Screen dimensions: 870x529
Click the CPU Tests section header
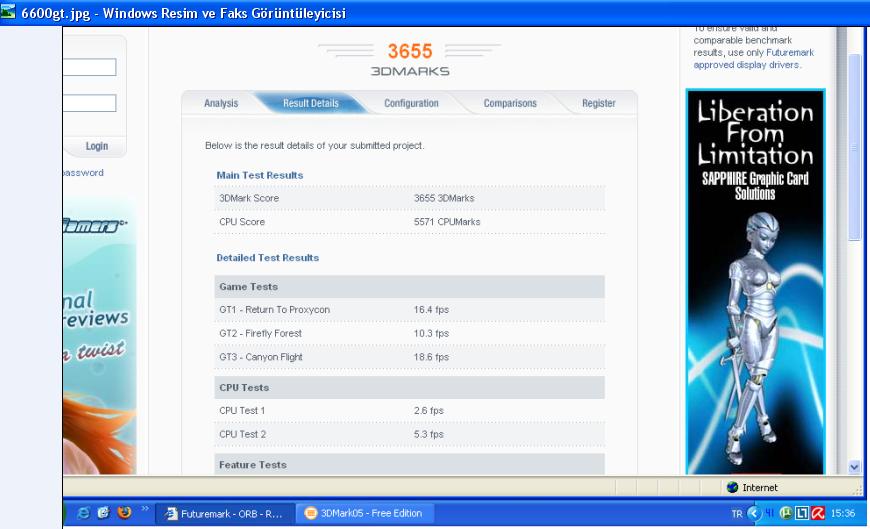(x=409, y=387)
